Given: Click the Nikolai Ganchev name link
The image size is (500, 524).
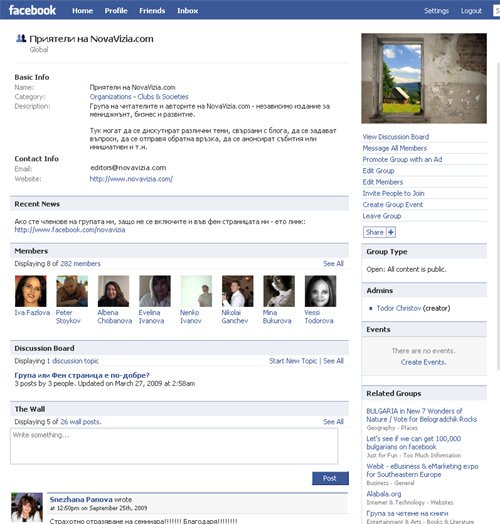Looking at the screenshot, I should (x=235, y=317).
